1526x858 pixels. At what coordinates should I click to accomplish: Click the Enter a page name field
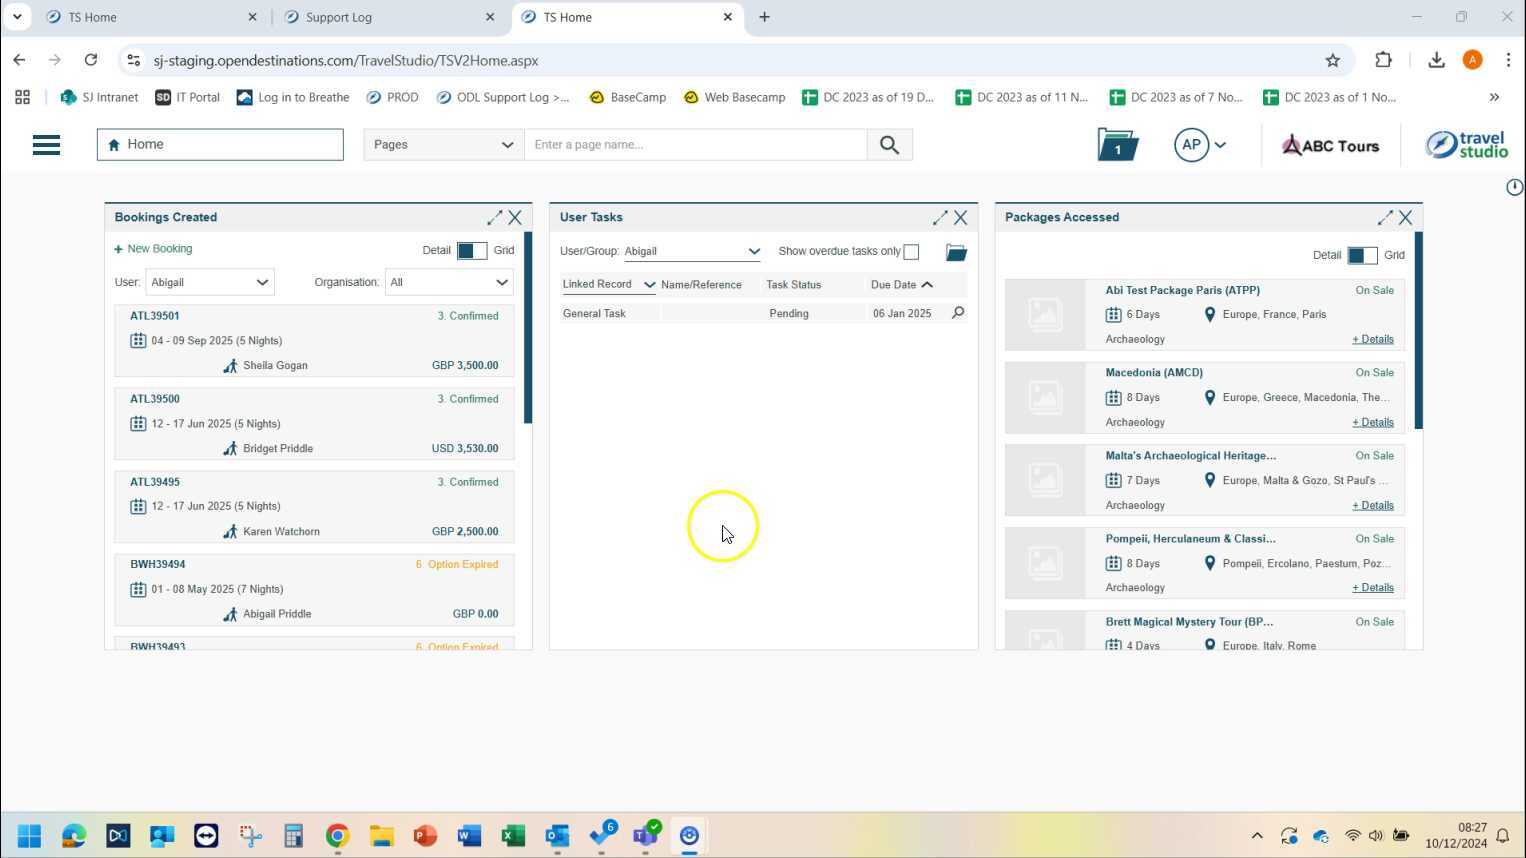click(695, 145)
